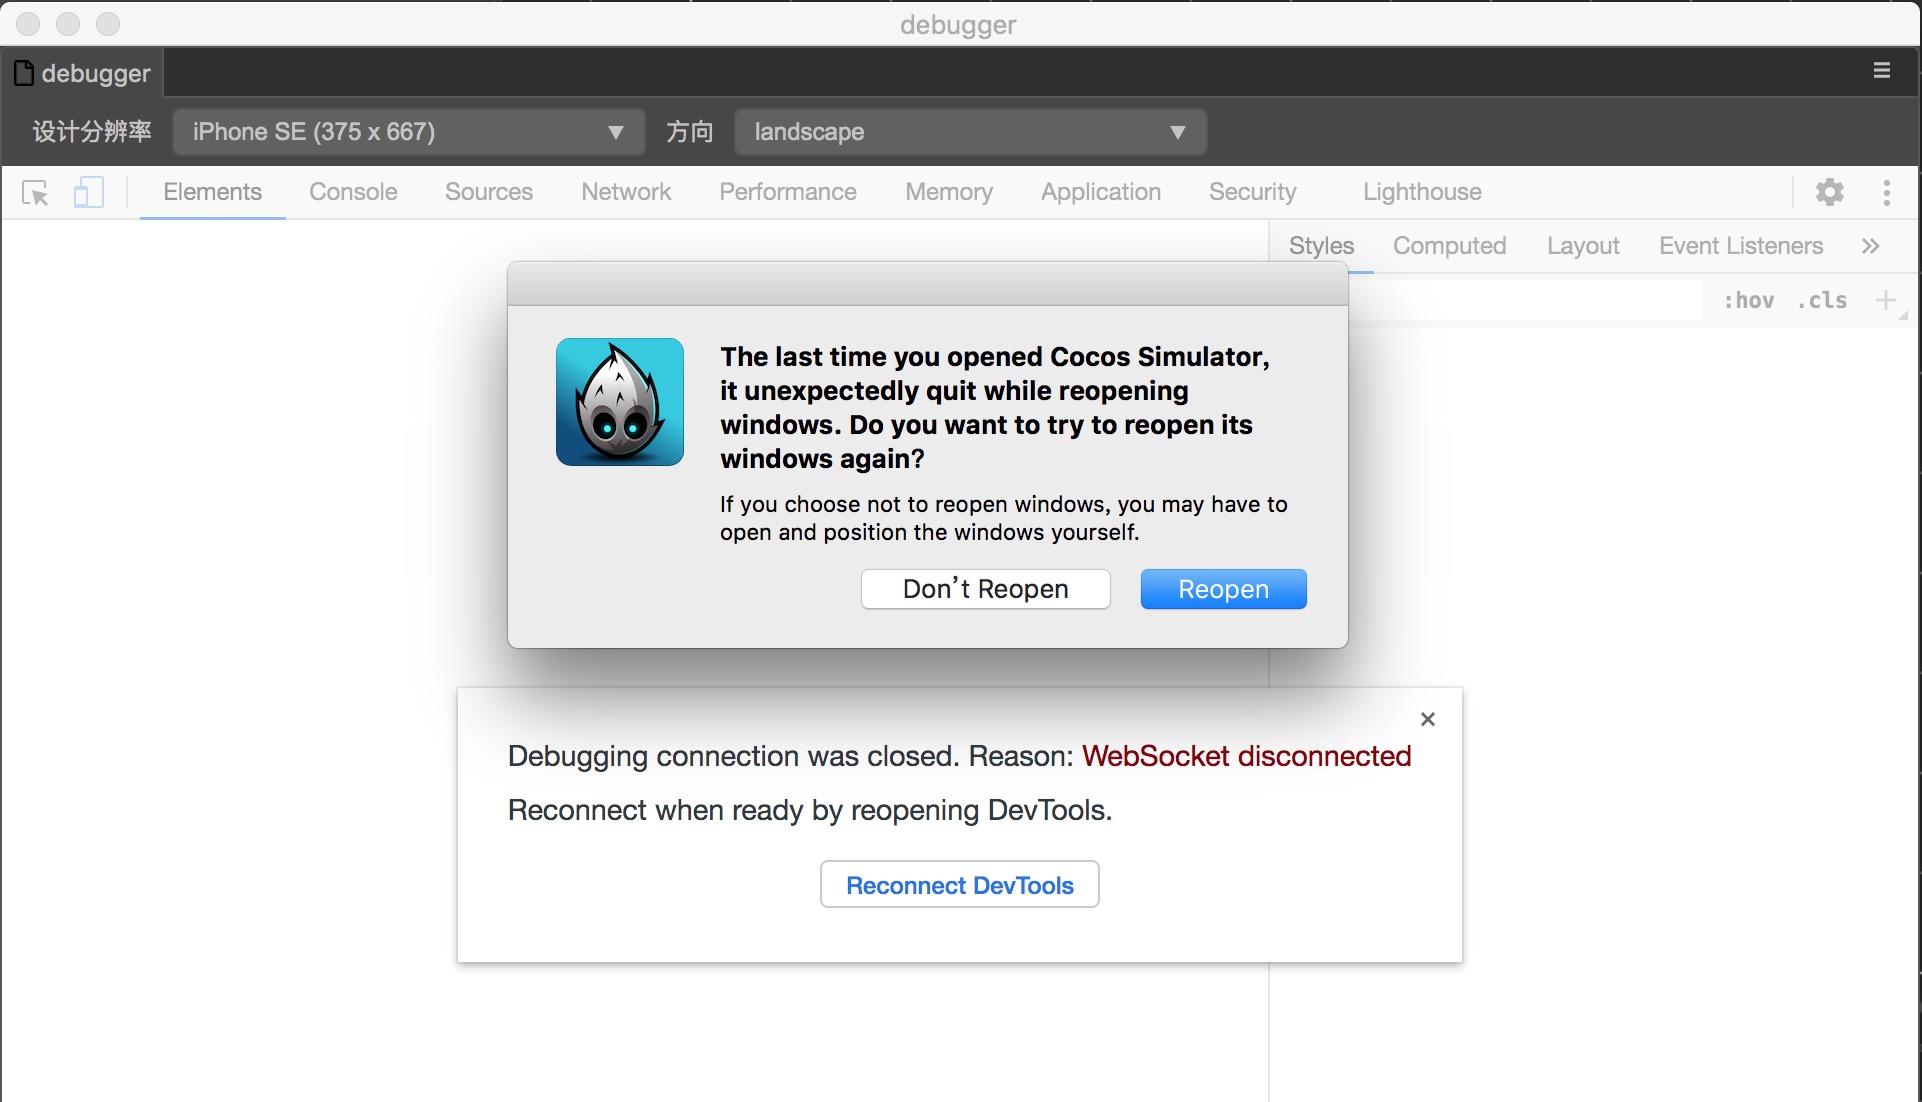Toggle the device toolbar icon
The height and width of the screenshot is (1102, 1922).
88,192
